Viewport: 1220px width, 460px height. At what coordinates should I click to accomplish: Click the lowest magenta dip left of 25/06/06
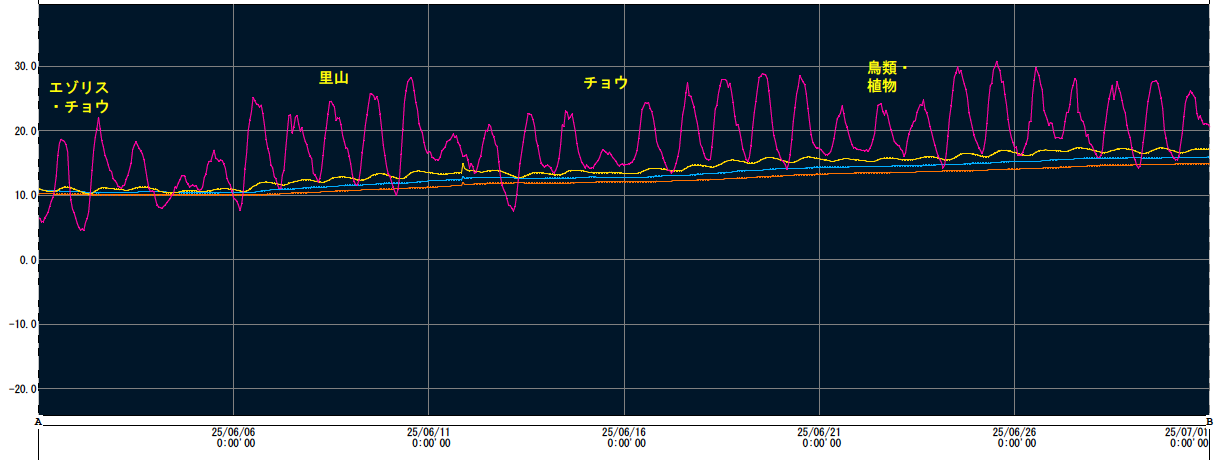coord(83,231)
